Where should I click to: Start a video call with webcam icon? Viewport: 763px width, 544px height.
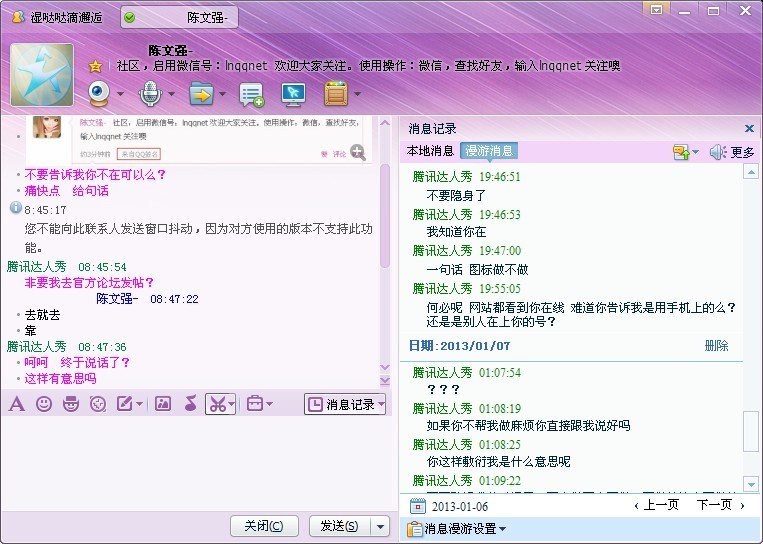point(99,93)
